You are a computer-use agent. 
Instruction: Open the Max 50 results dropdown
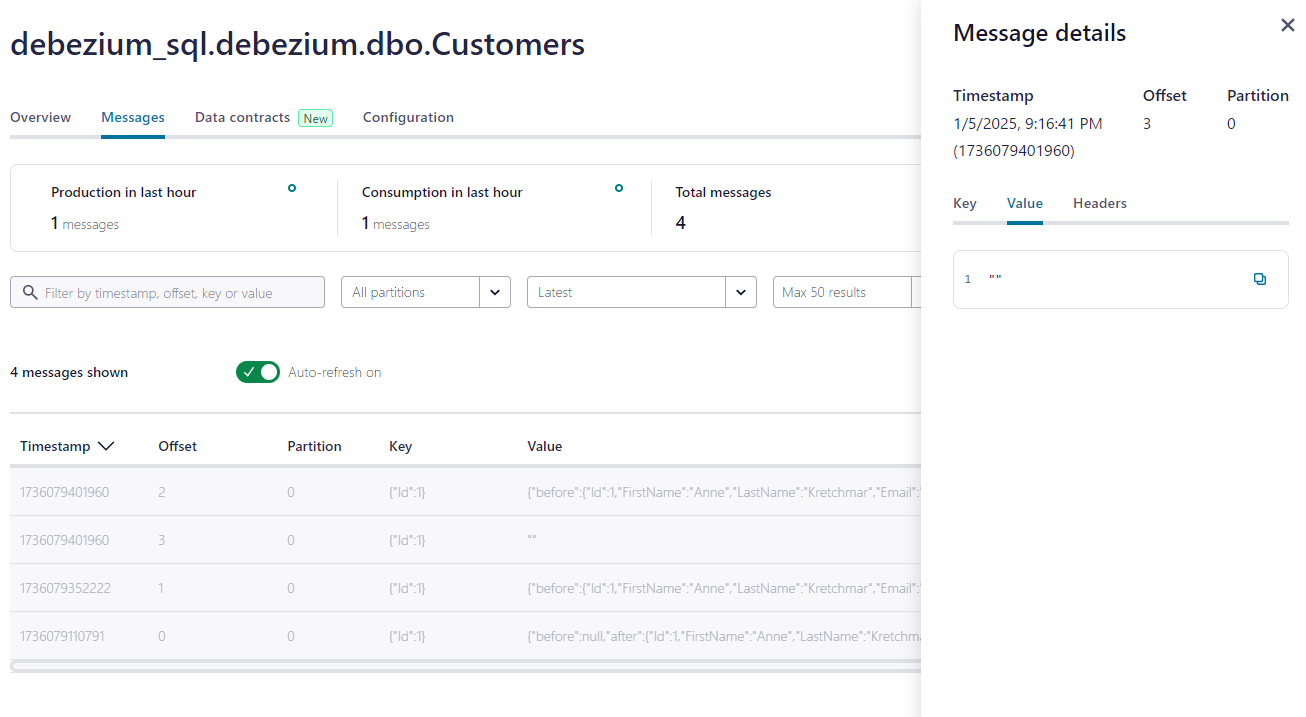846,292
